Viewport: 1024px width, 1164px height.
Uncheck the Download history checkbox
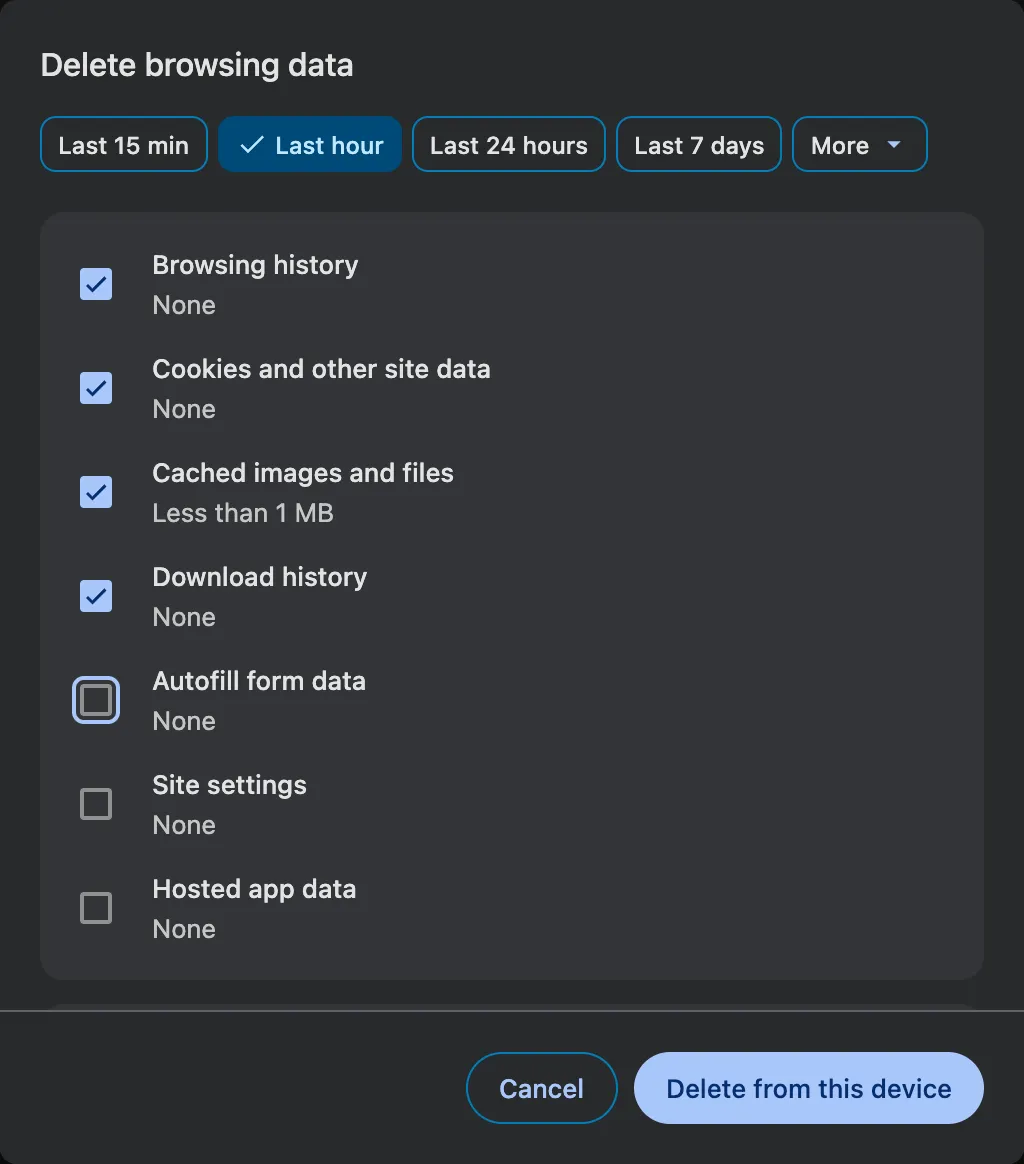[96, 596]
